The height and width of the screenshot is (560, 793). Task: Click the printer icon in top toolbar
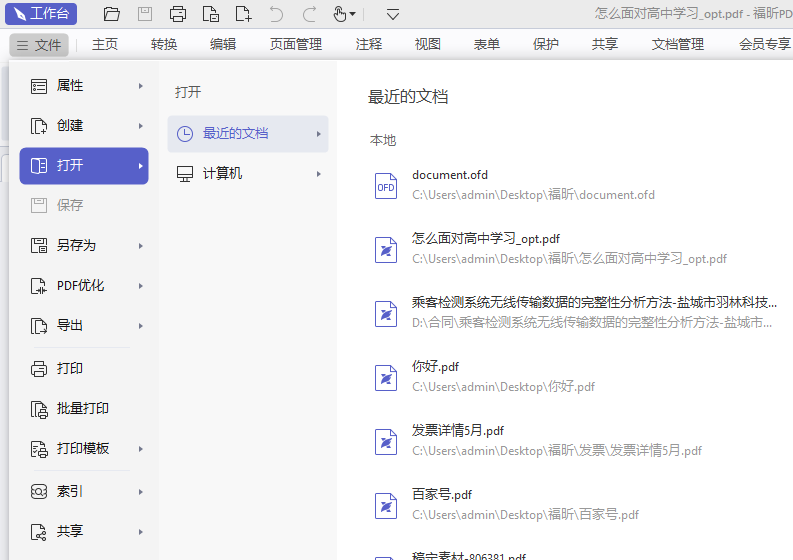point(178,14)
